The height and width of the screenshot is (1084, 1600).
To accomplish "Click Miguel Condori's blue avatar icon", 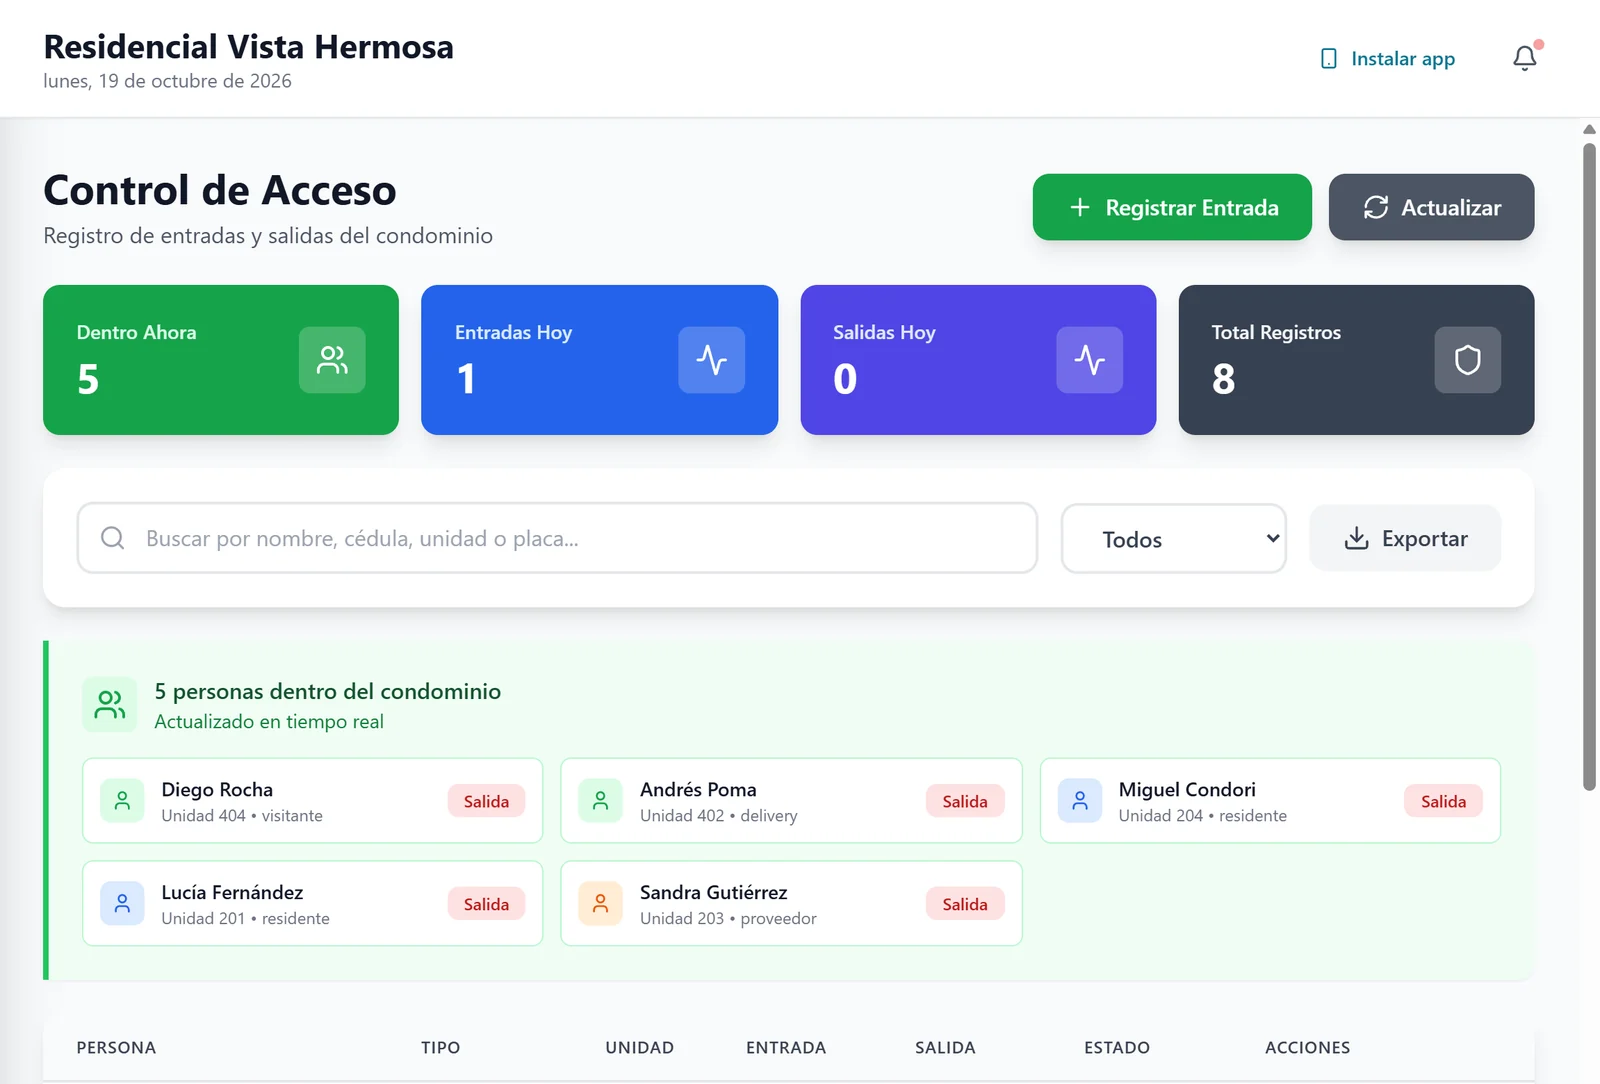I will pyautogui.click(x=1080, y=801).
